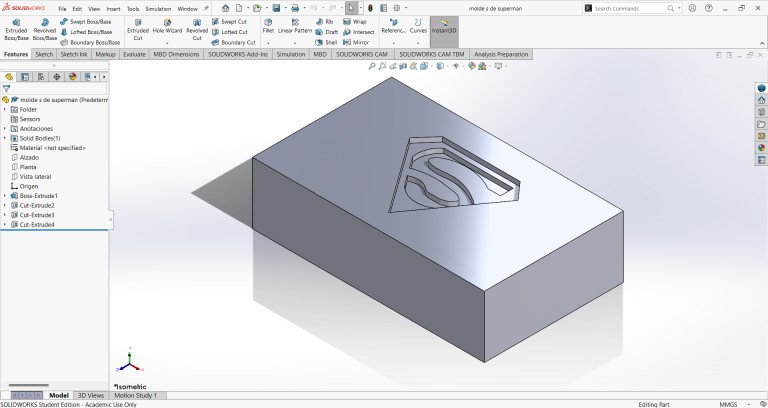Click Section View in the view toolbar

pyautogui.click(x=403, y=66)
